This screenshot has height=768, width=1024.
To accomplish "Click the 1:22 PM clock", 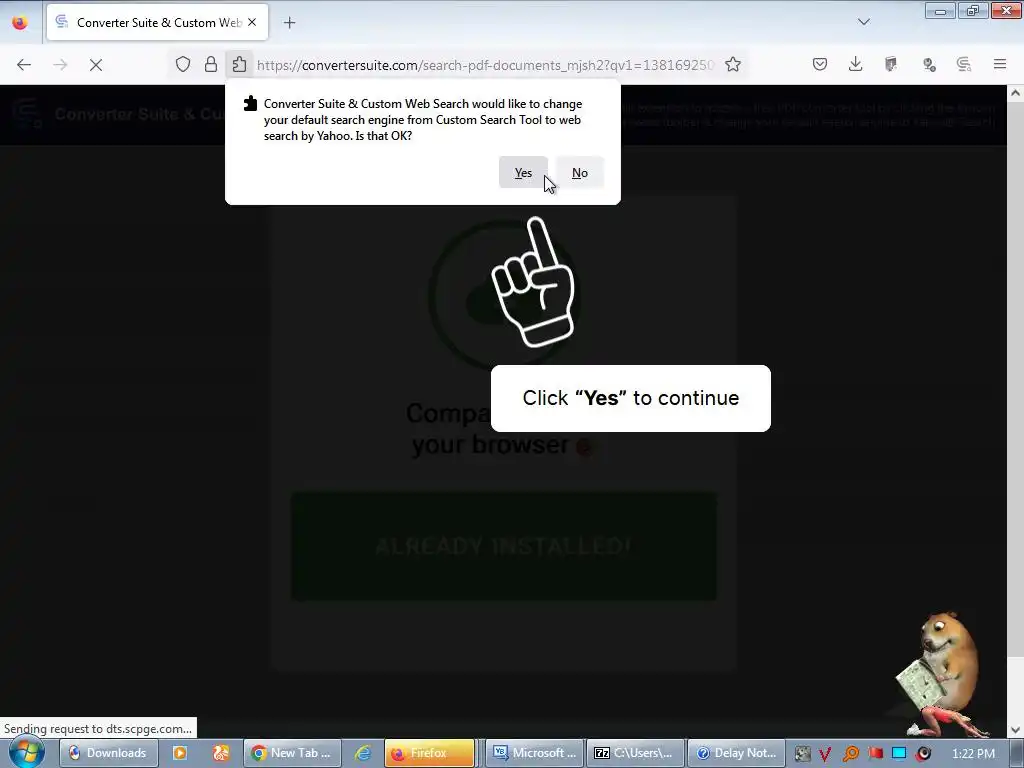I will [973, 753].
